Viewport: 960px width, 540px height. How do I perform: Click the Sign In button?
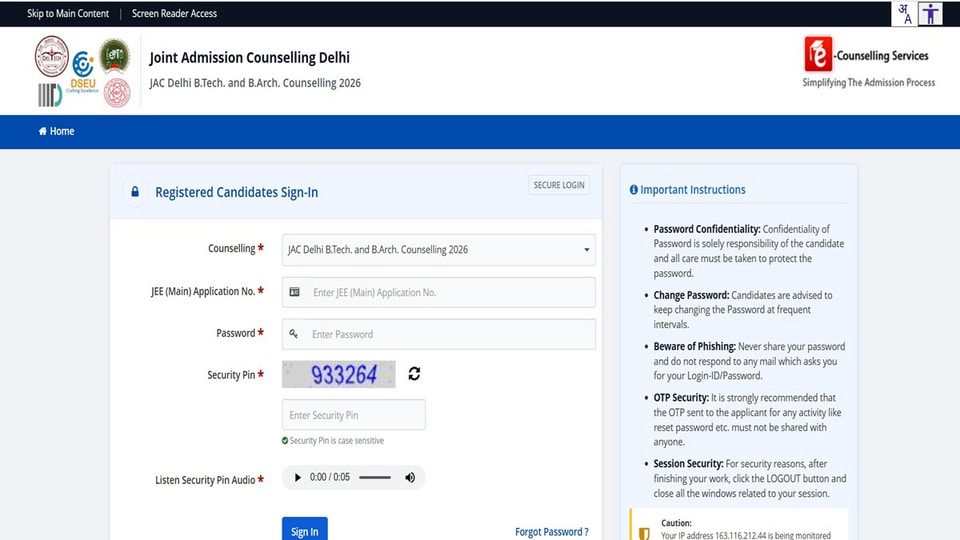pyautogui.click(x=304, y=529)
